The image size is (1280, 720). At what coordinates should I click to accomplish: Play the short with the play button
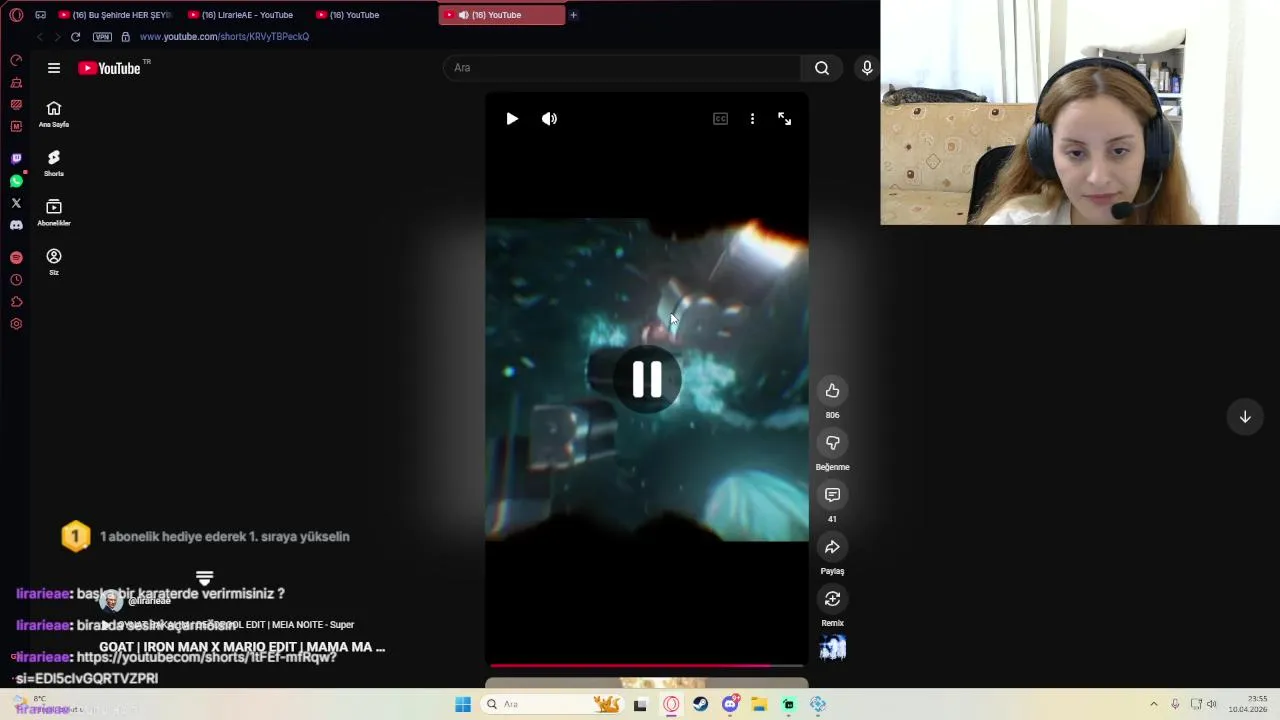512,119
